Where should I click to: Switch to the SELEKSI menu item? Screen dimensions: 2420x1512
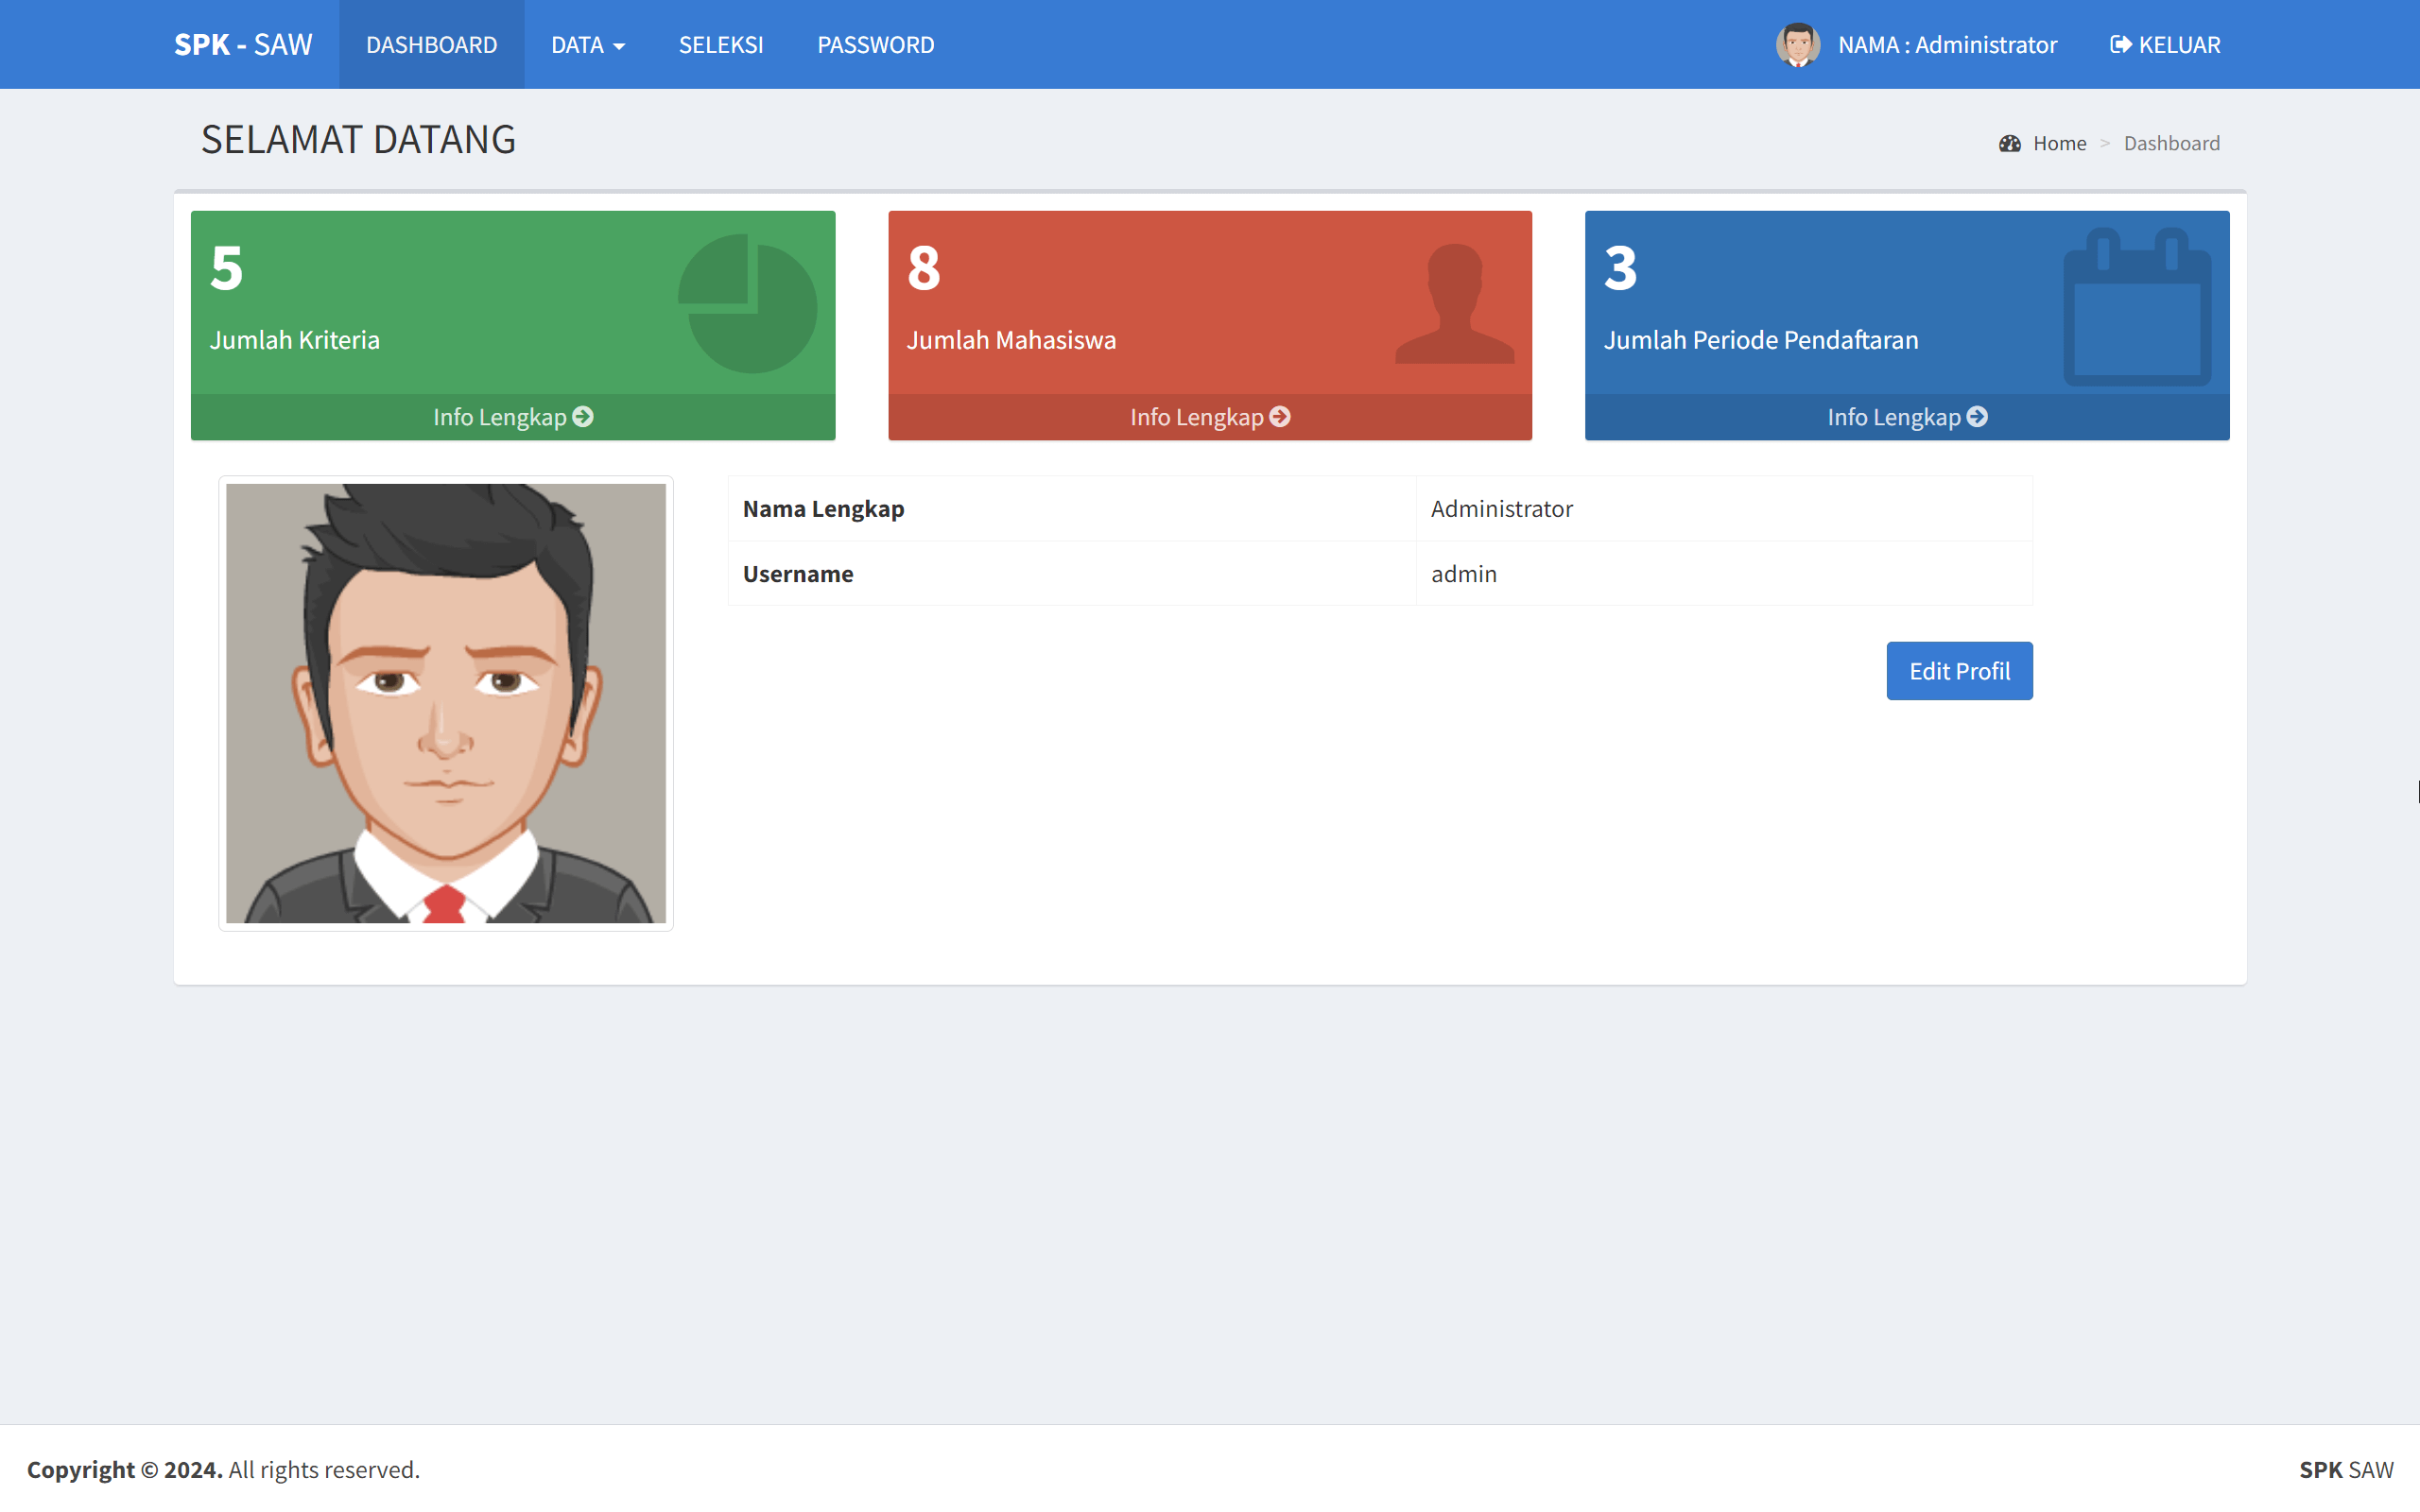pos(720,44)
